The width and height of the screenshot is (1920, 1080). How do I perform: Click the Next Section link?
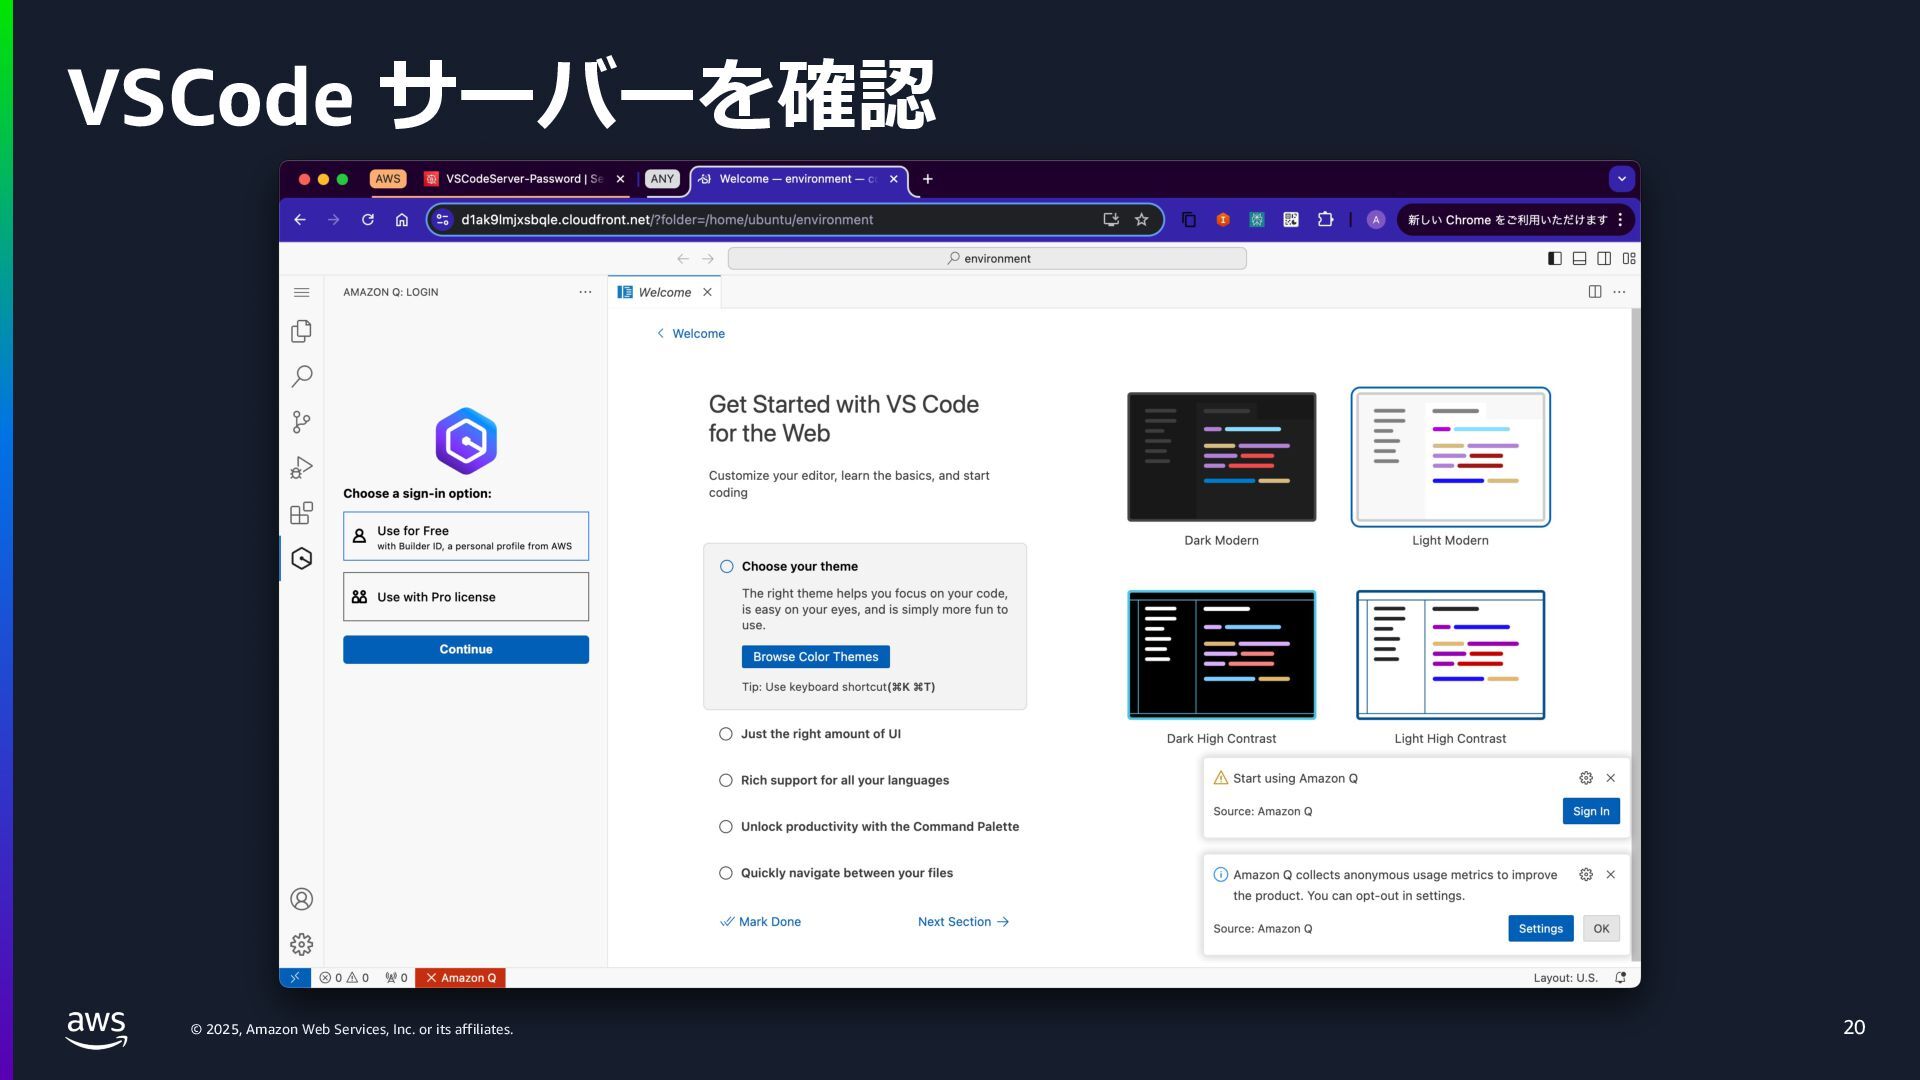coord(963,922)
